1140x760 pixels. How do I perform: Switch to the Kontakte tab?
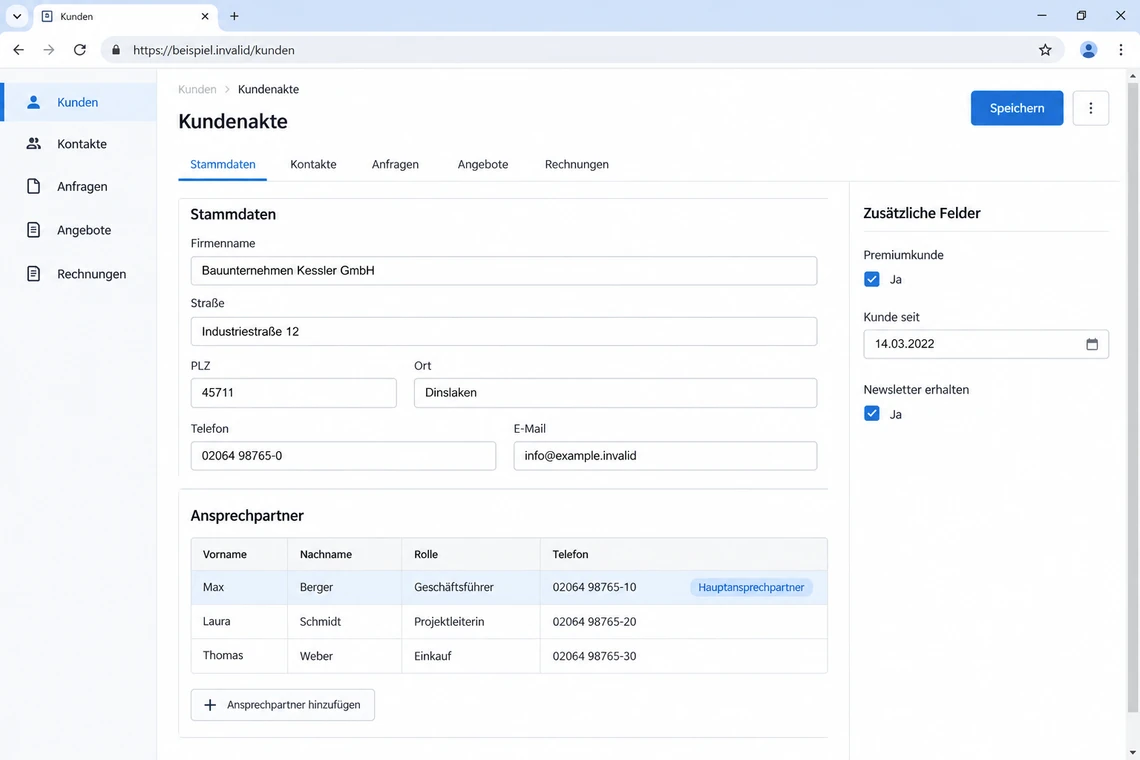313,164
